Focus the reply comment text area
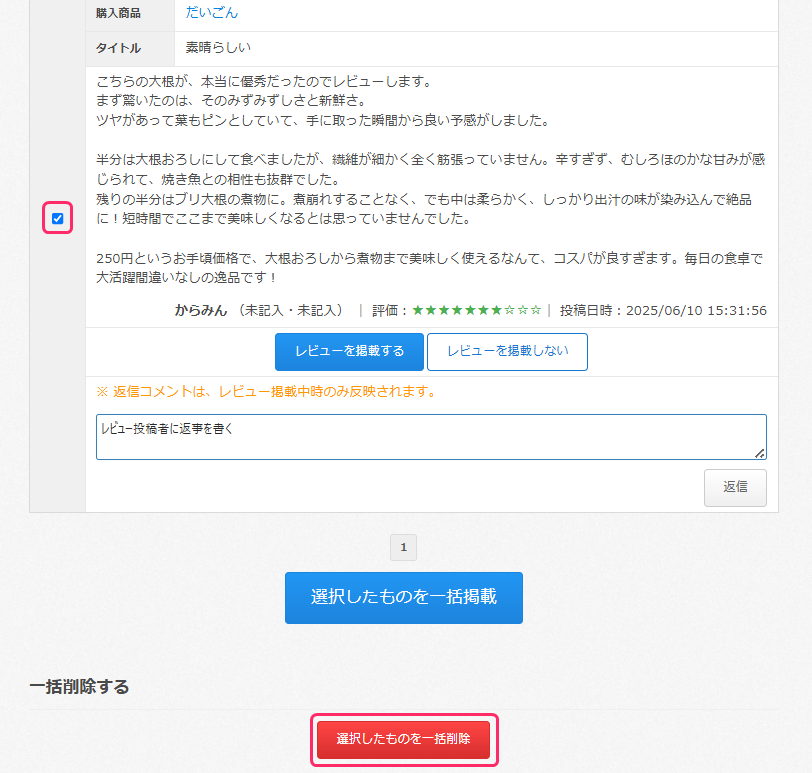This screenshot has height=773, width=812. (430, 437)
